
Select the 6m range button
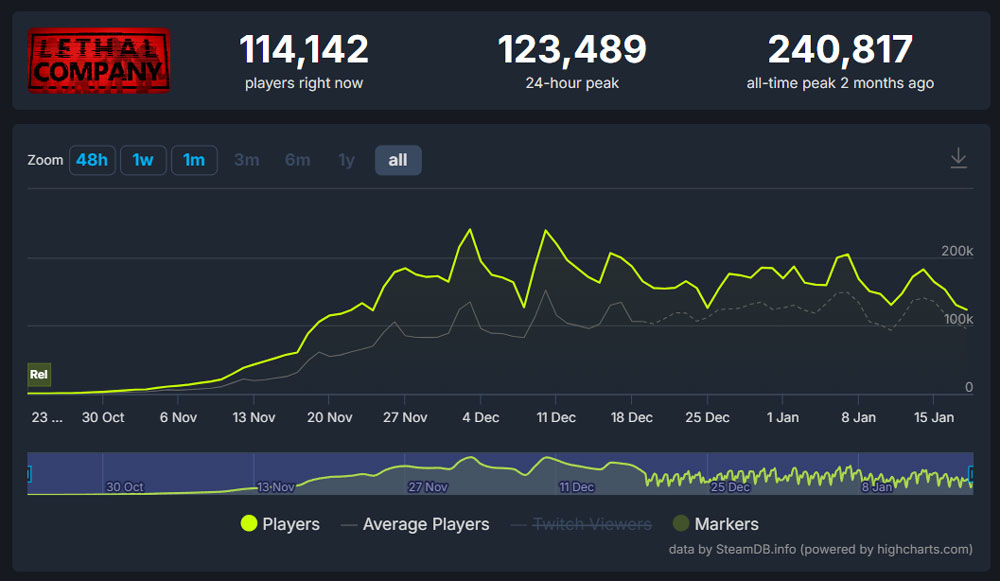297,159
